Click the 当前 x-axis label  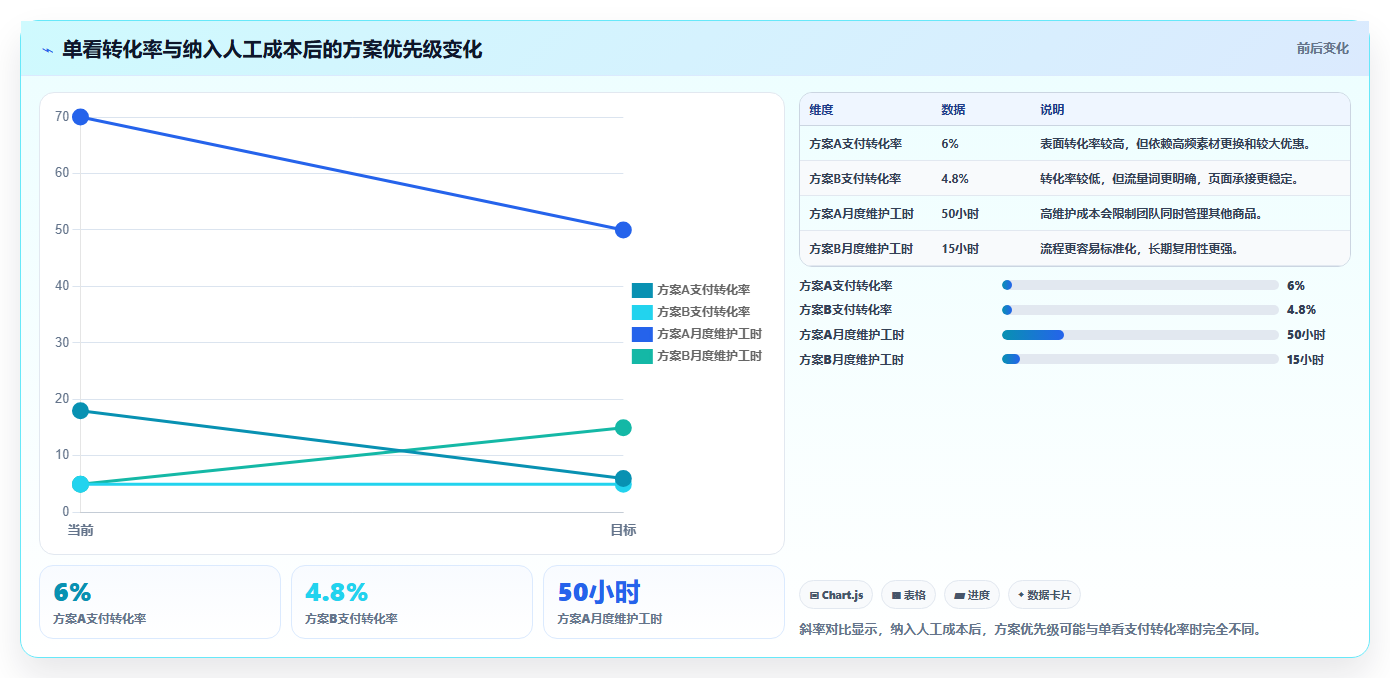pyautogui.click(x=80, y=530)
